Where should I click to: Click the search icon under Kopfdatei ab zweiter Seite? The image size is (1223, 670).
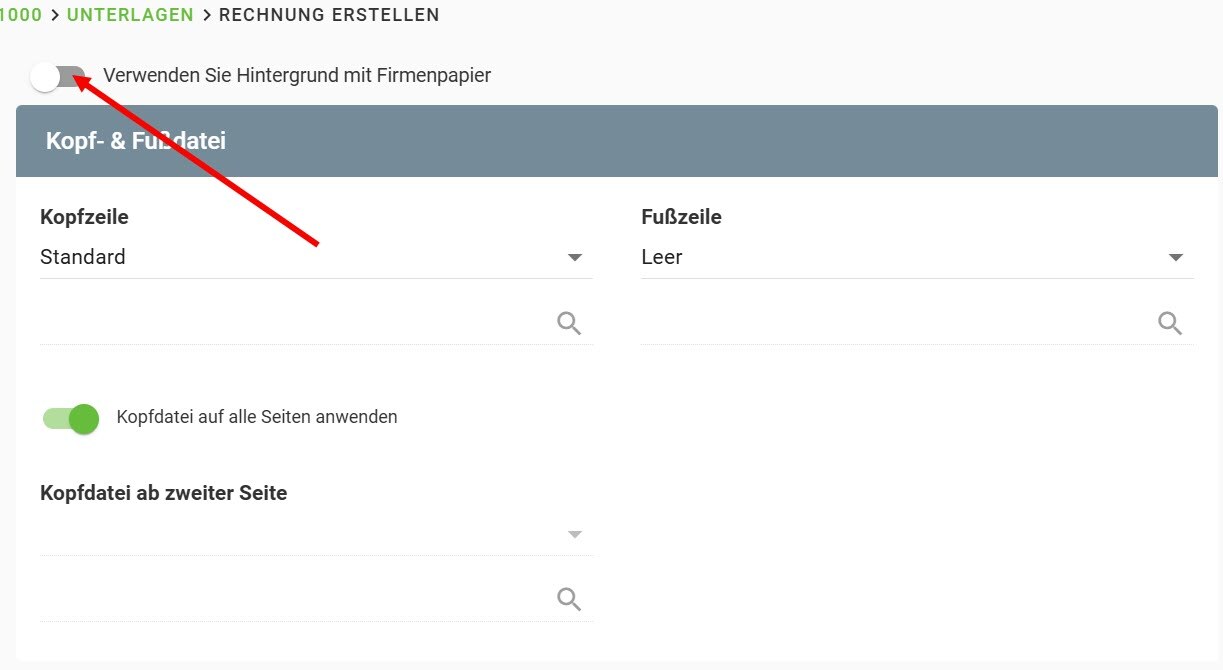568,598
